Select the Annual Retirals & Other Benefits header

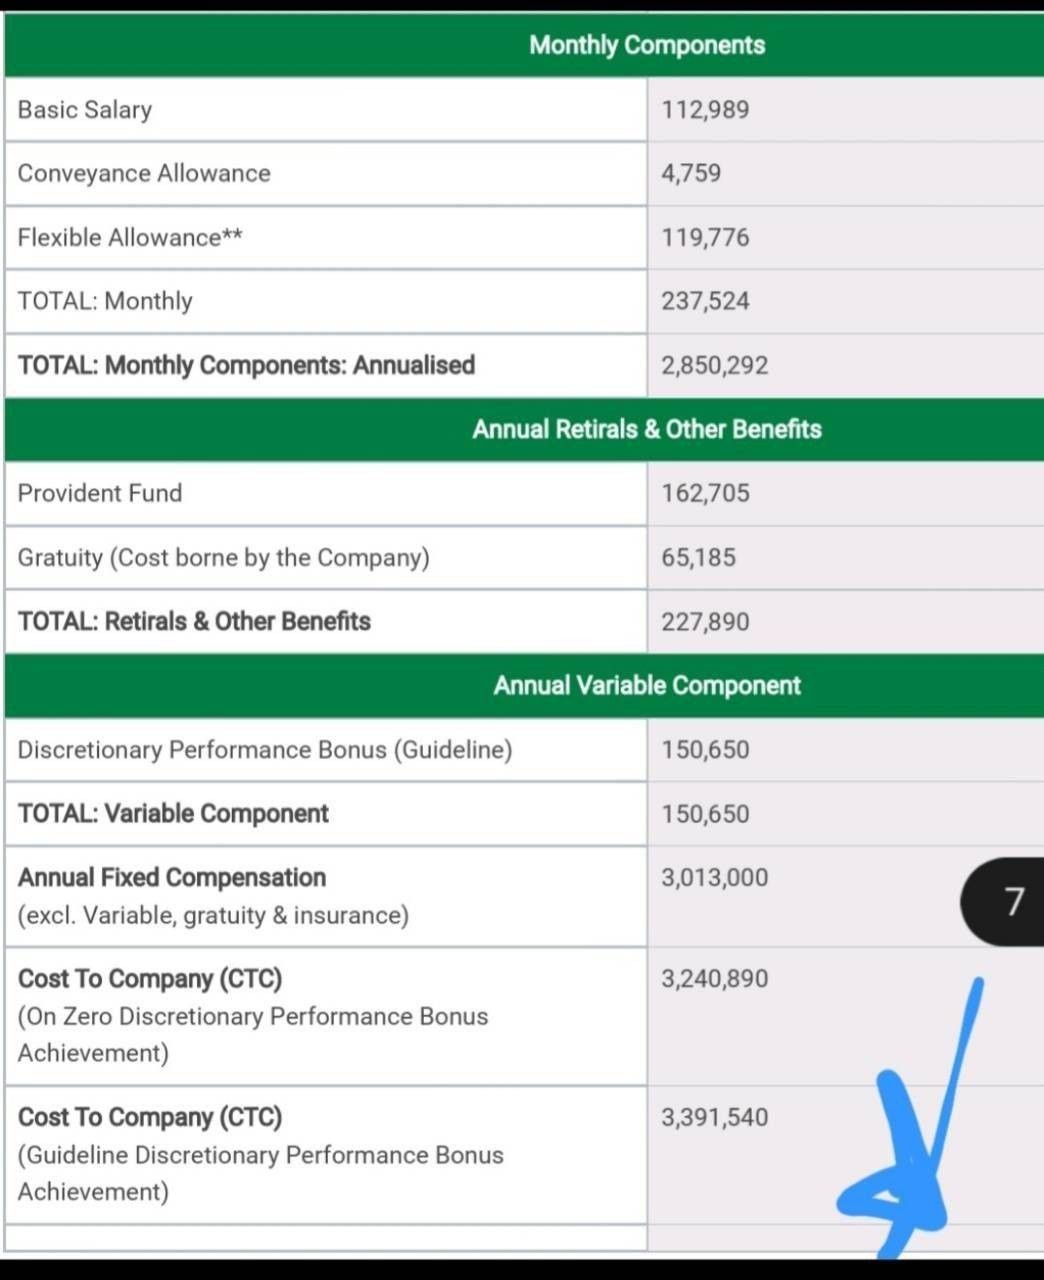647,429
